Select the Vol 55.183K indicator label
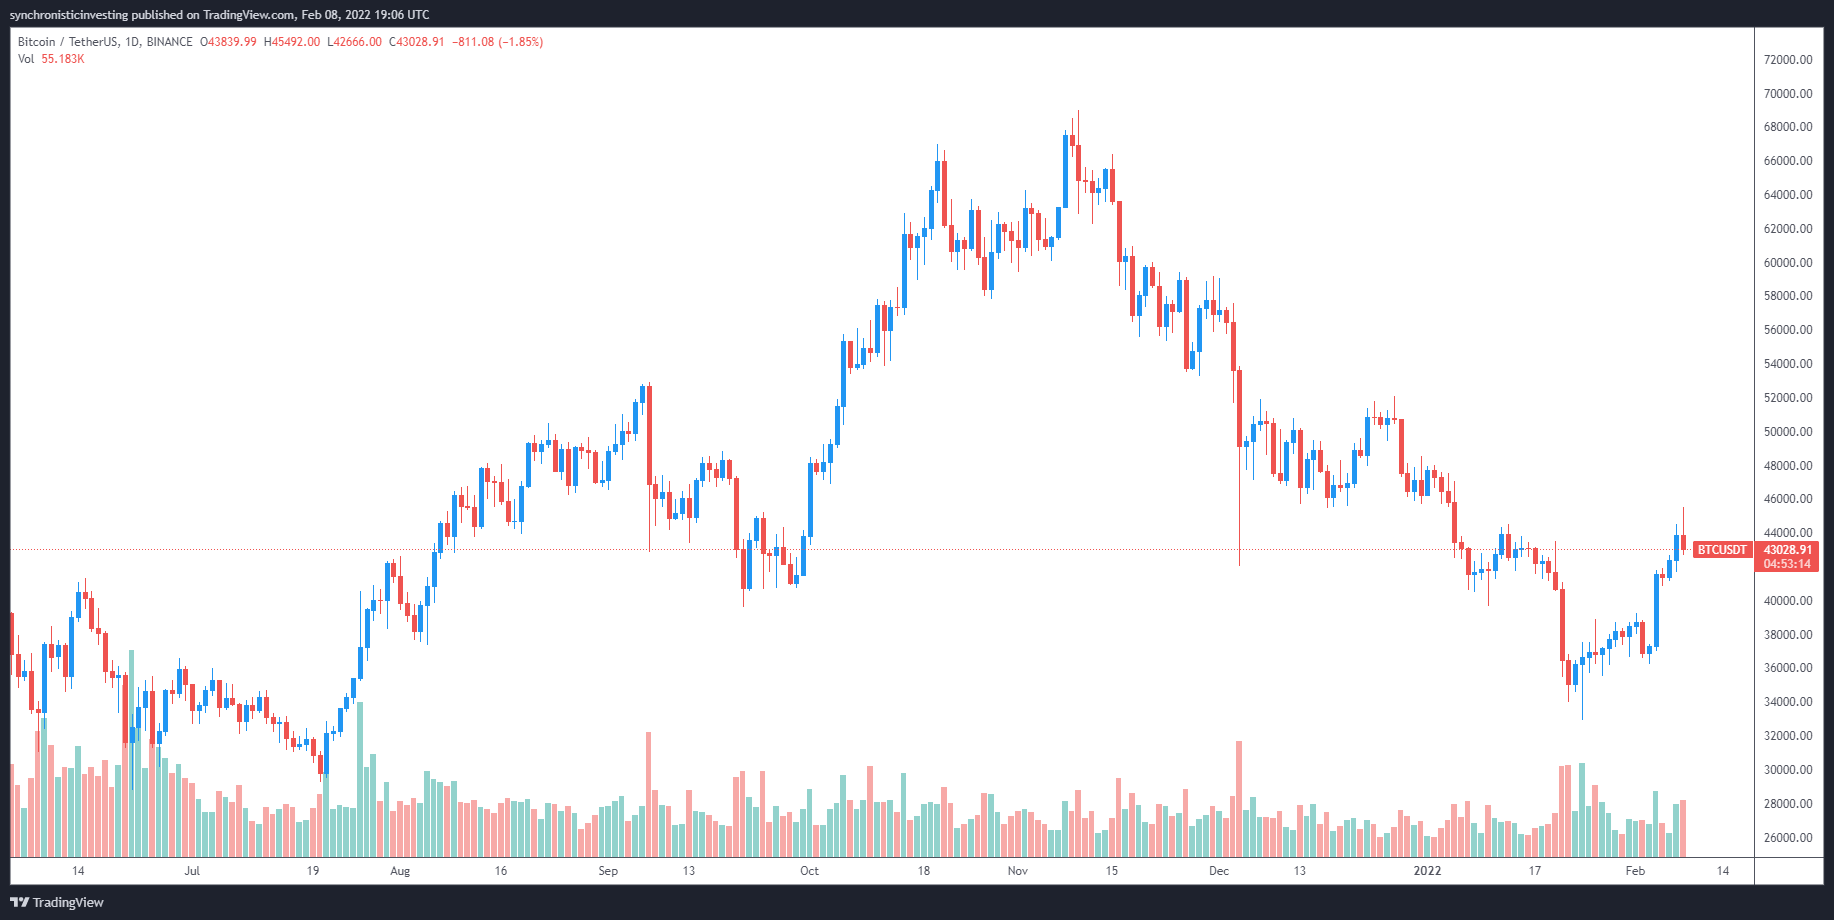Viewport: 1834px width, 920px height. tap(51, 59)
